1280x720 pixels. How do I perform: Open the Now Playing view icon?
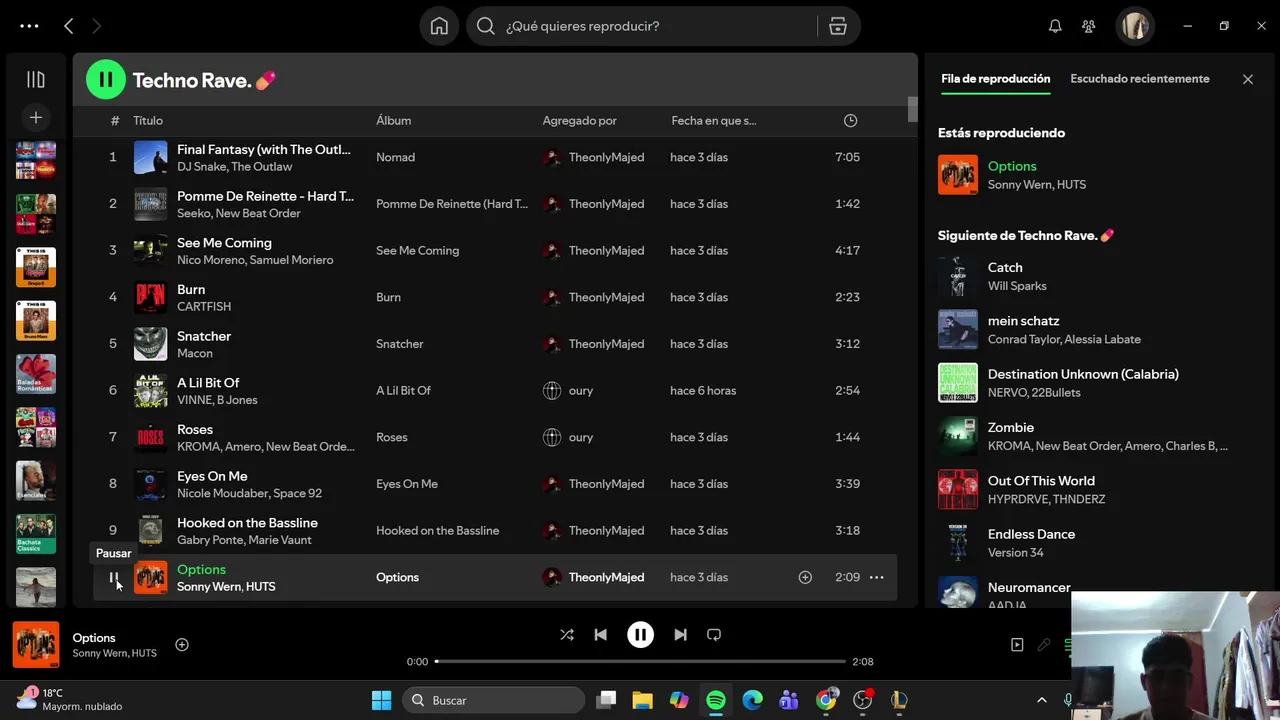[1017, 645]
